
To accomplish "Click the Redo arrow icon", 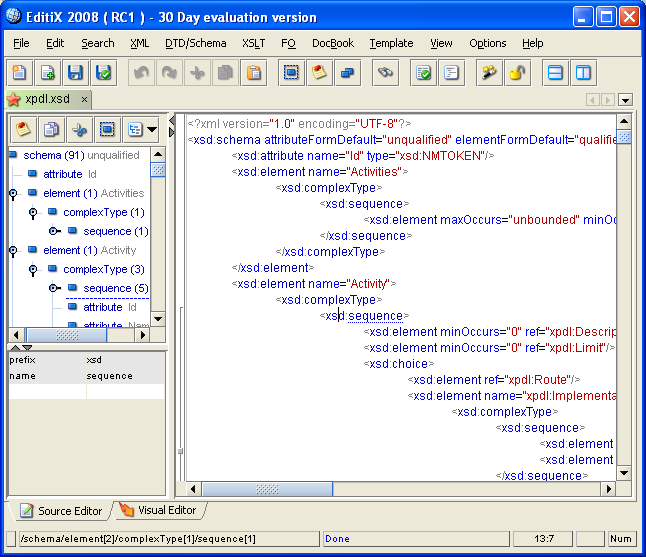I will (x=169, y=73).
